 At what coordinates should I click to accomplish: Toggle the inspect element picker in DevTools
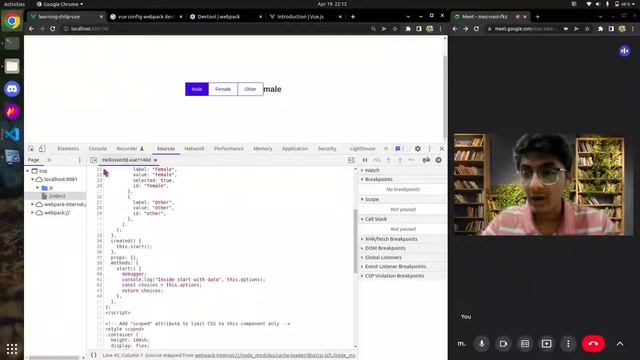(31, 149)
